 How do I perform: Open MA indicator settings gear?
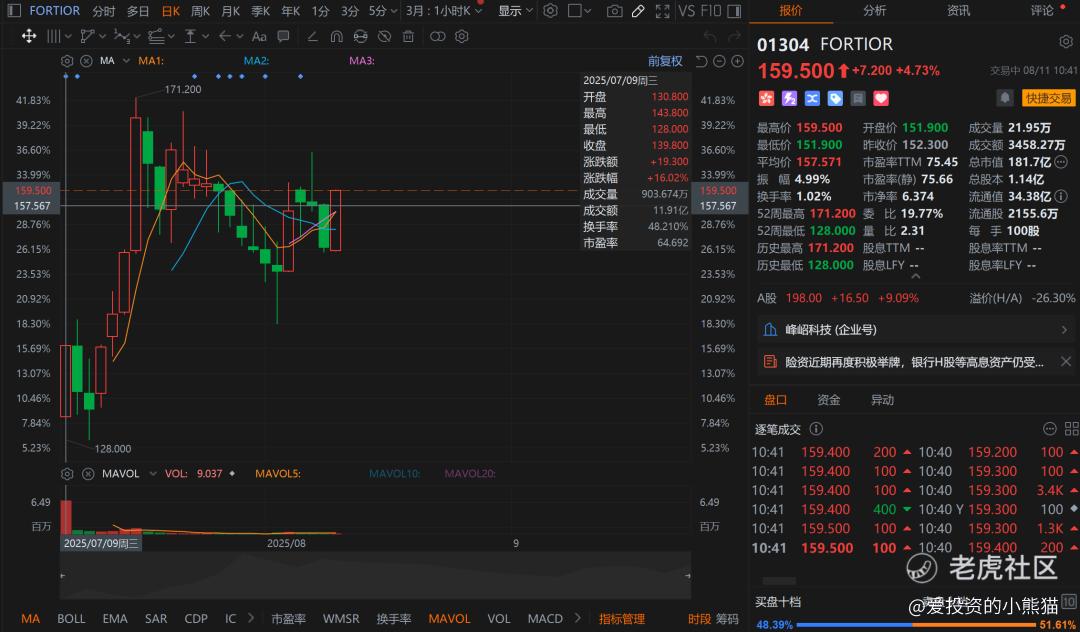[67, 61]
